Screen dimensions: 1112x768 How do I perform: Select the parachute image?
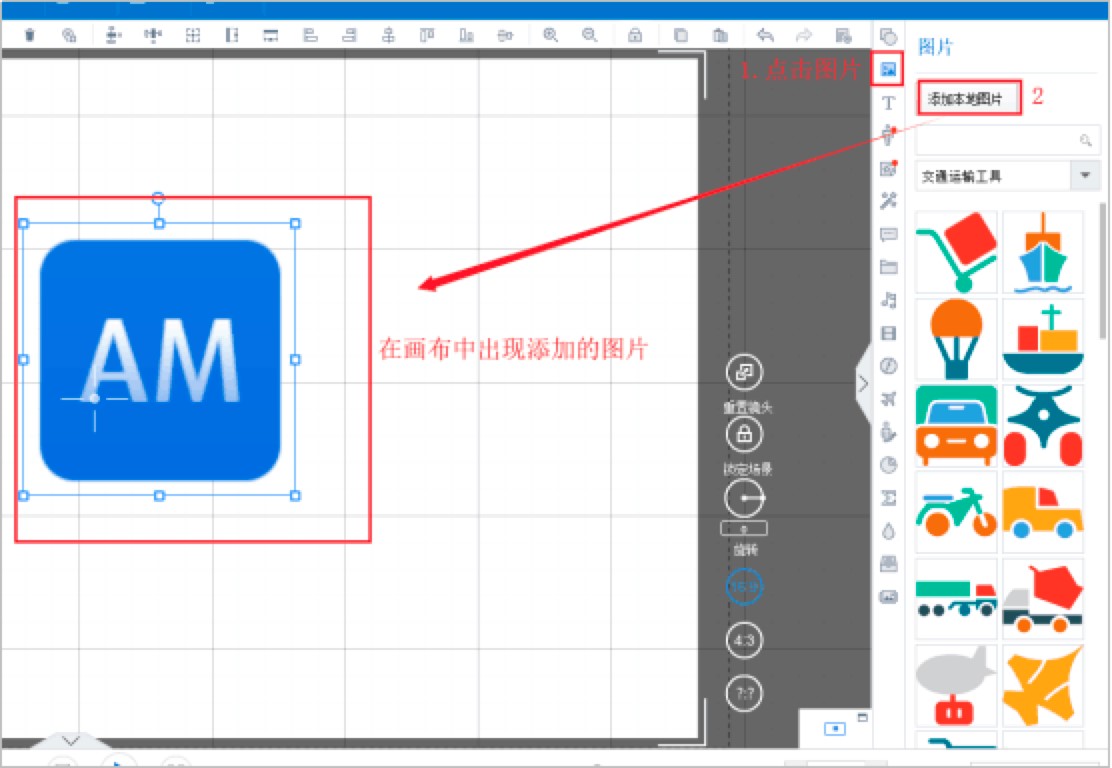coord(956,339)
